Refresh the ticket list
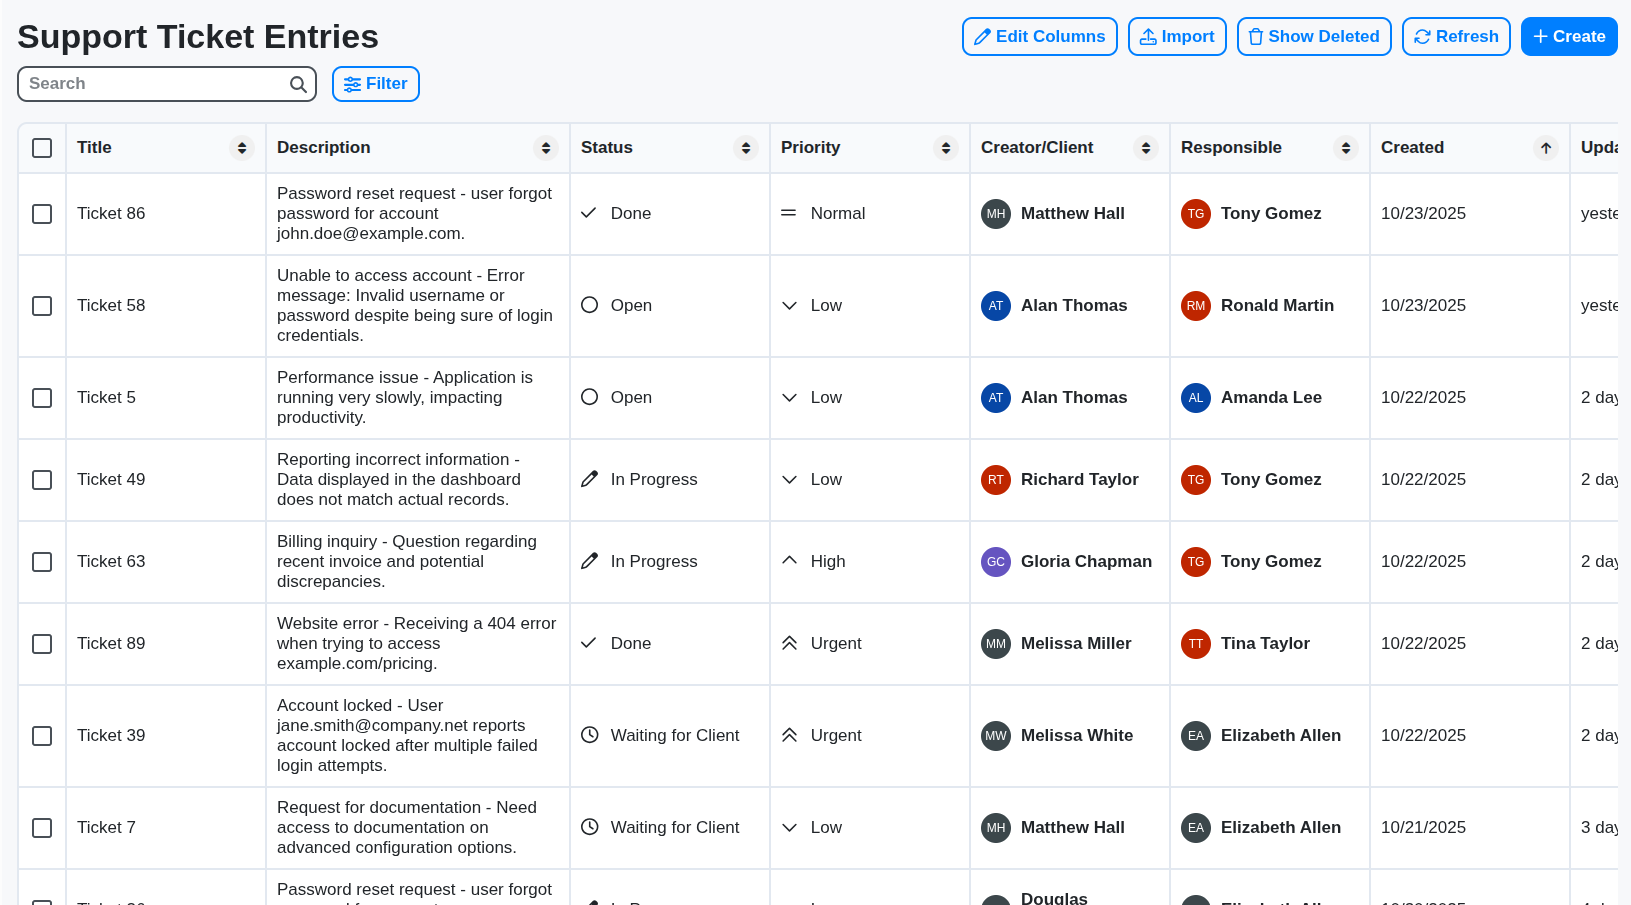The height and width of the screenshot is (905, 1631). (1456, 36)
